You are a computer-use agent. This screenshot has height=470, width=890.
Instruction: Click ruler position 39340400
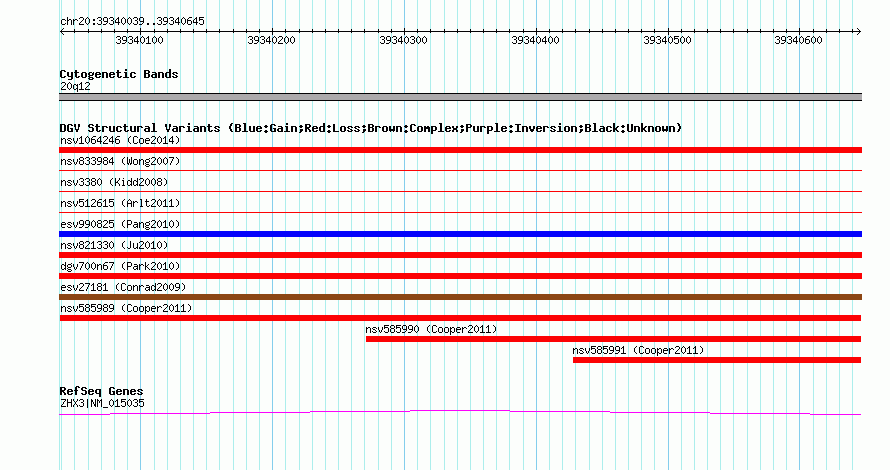[535, 40]
